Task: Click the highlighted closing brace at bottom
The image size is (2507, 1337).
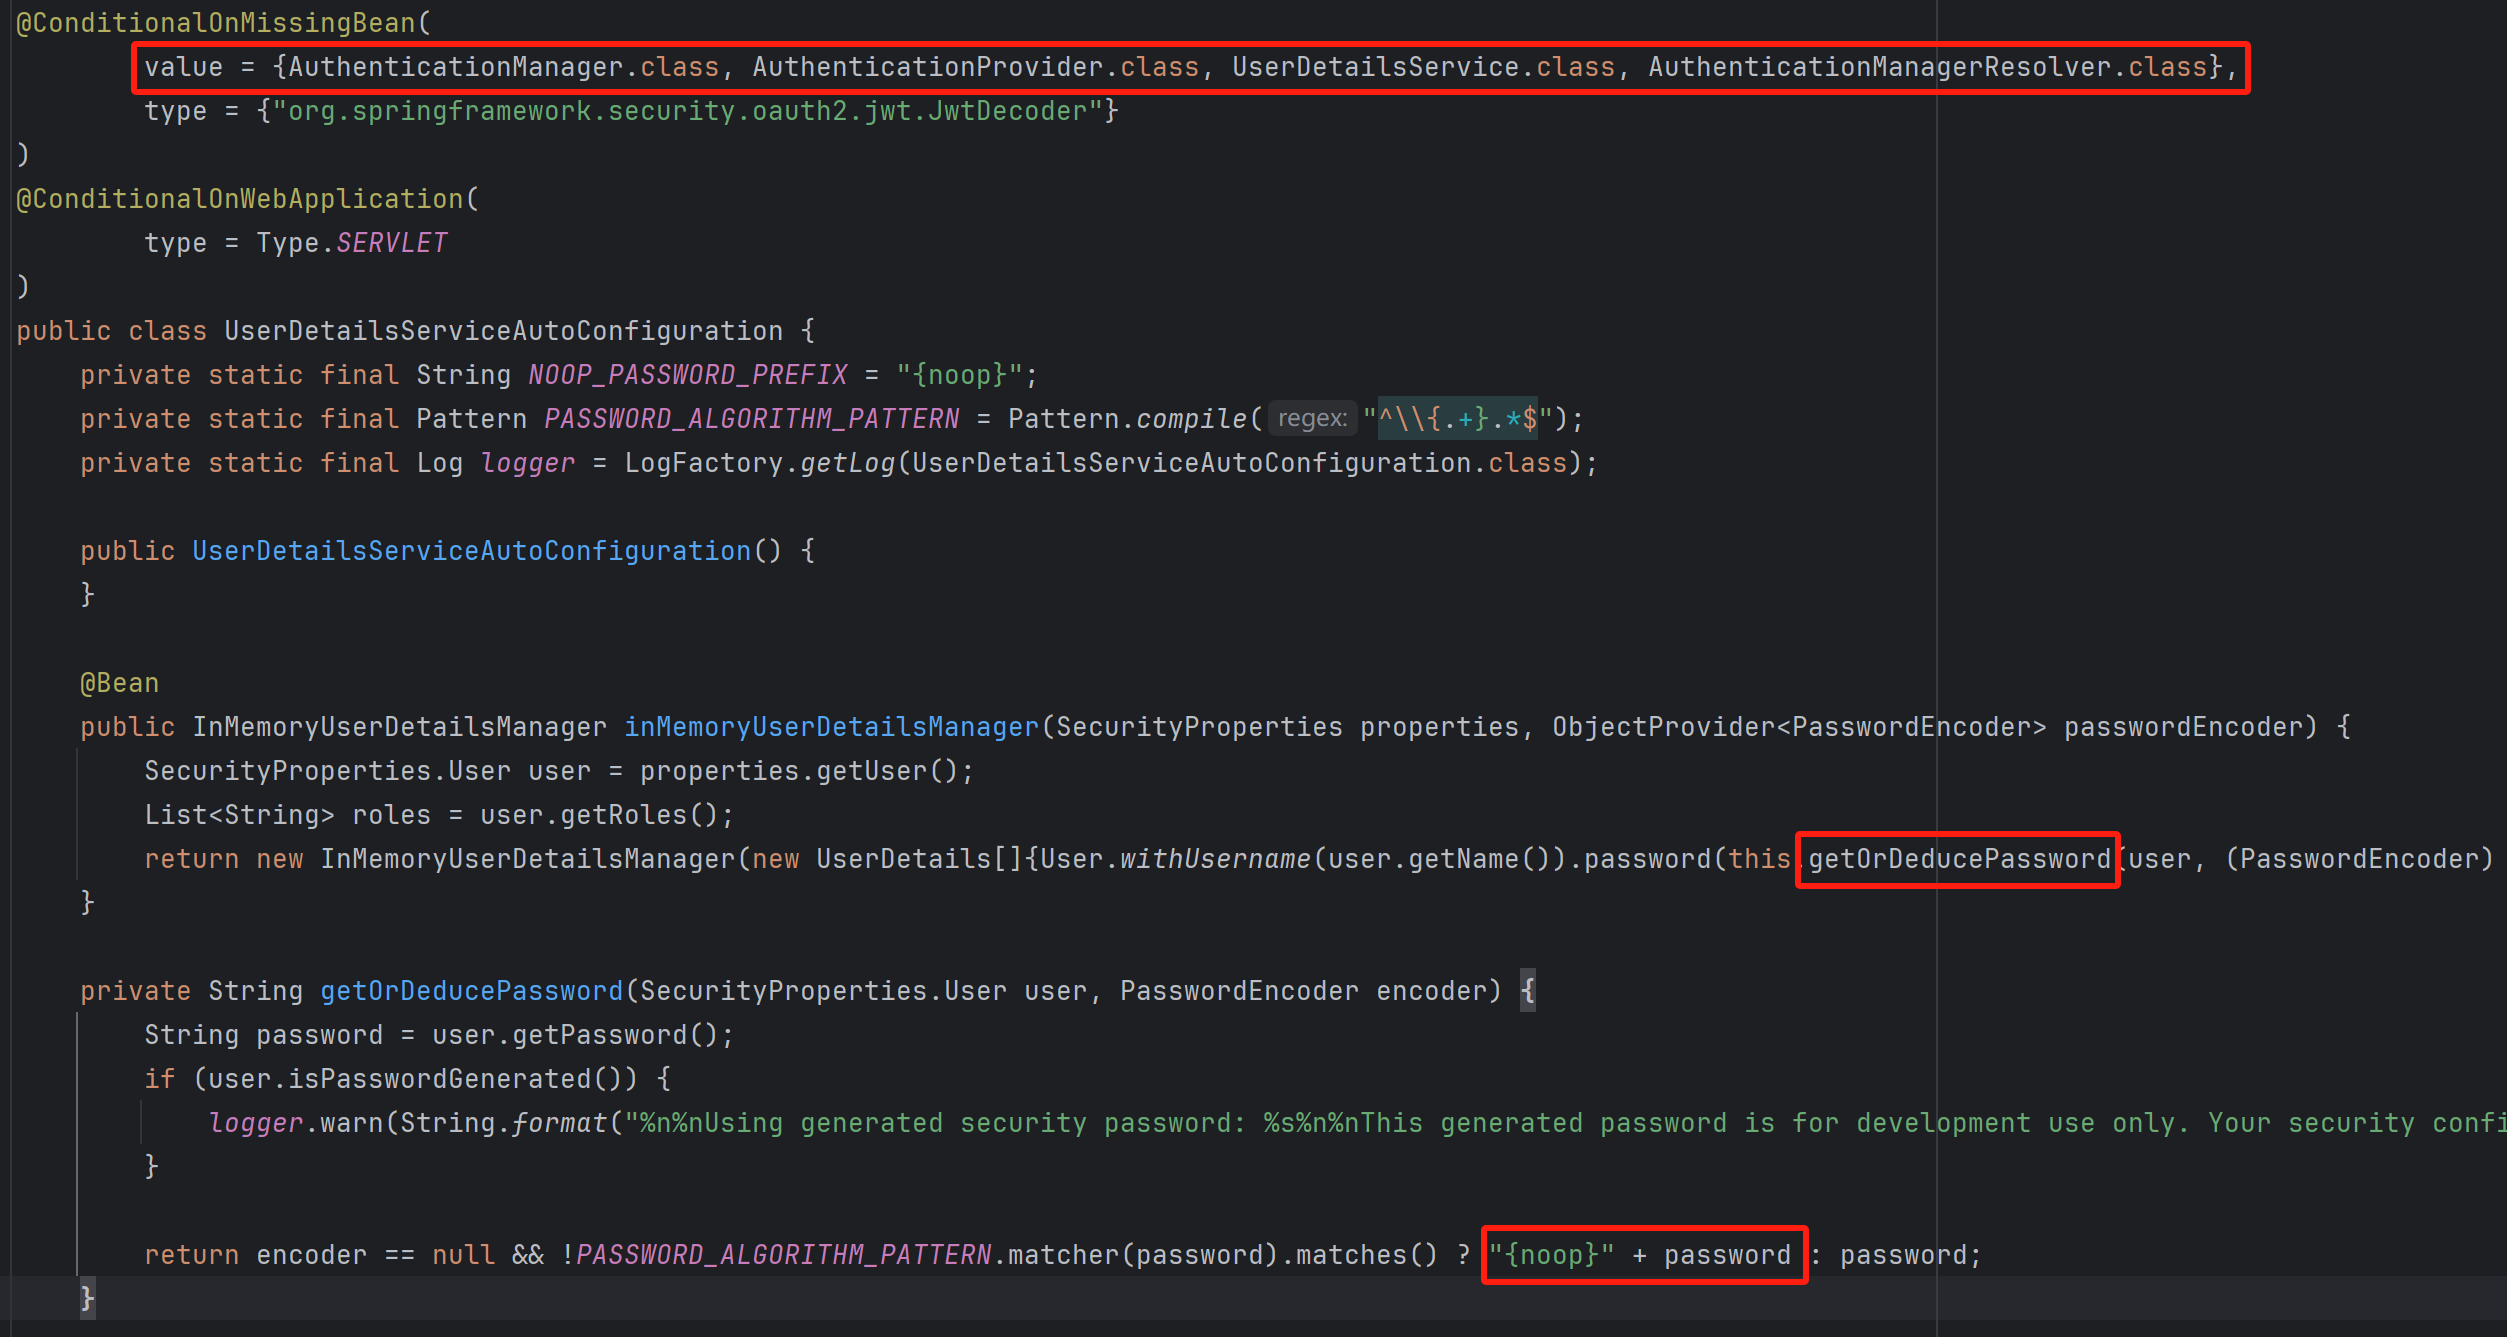Action: [x=87, y=1299]
